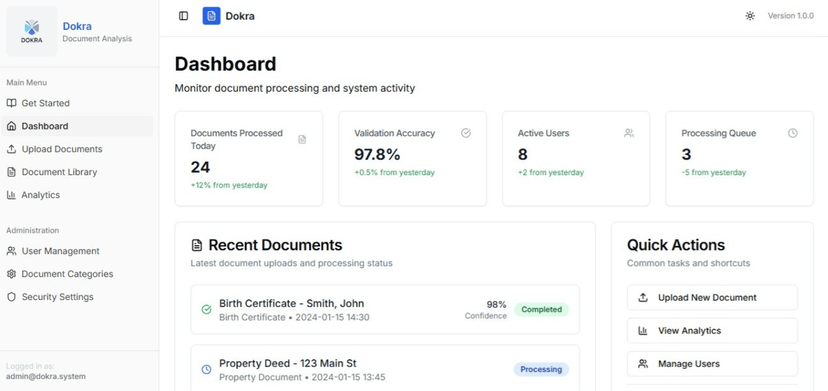Click the Dokra logo in sidebar
This screenshot has width=828, height=391.
tap(32, 31)
